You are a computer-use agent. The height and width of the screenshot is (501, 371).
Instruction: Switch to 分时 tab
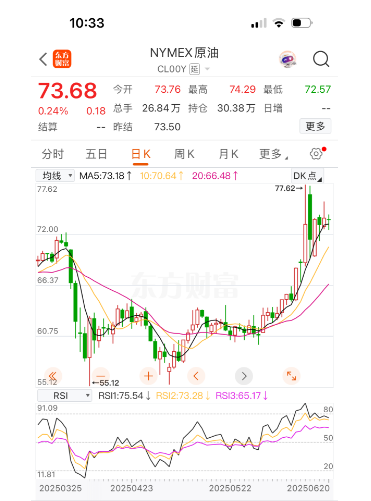click(x=53, y=154)
